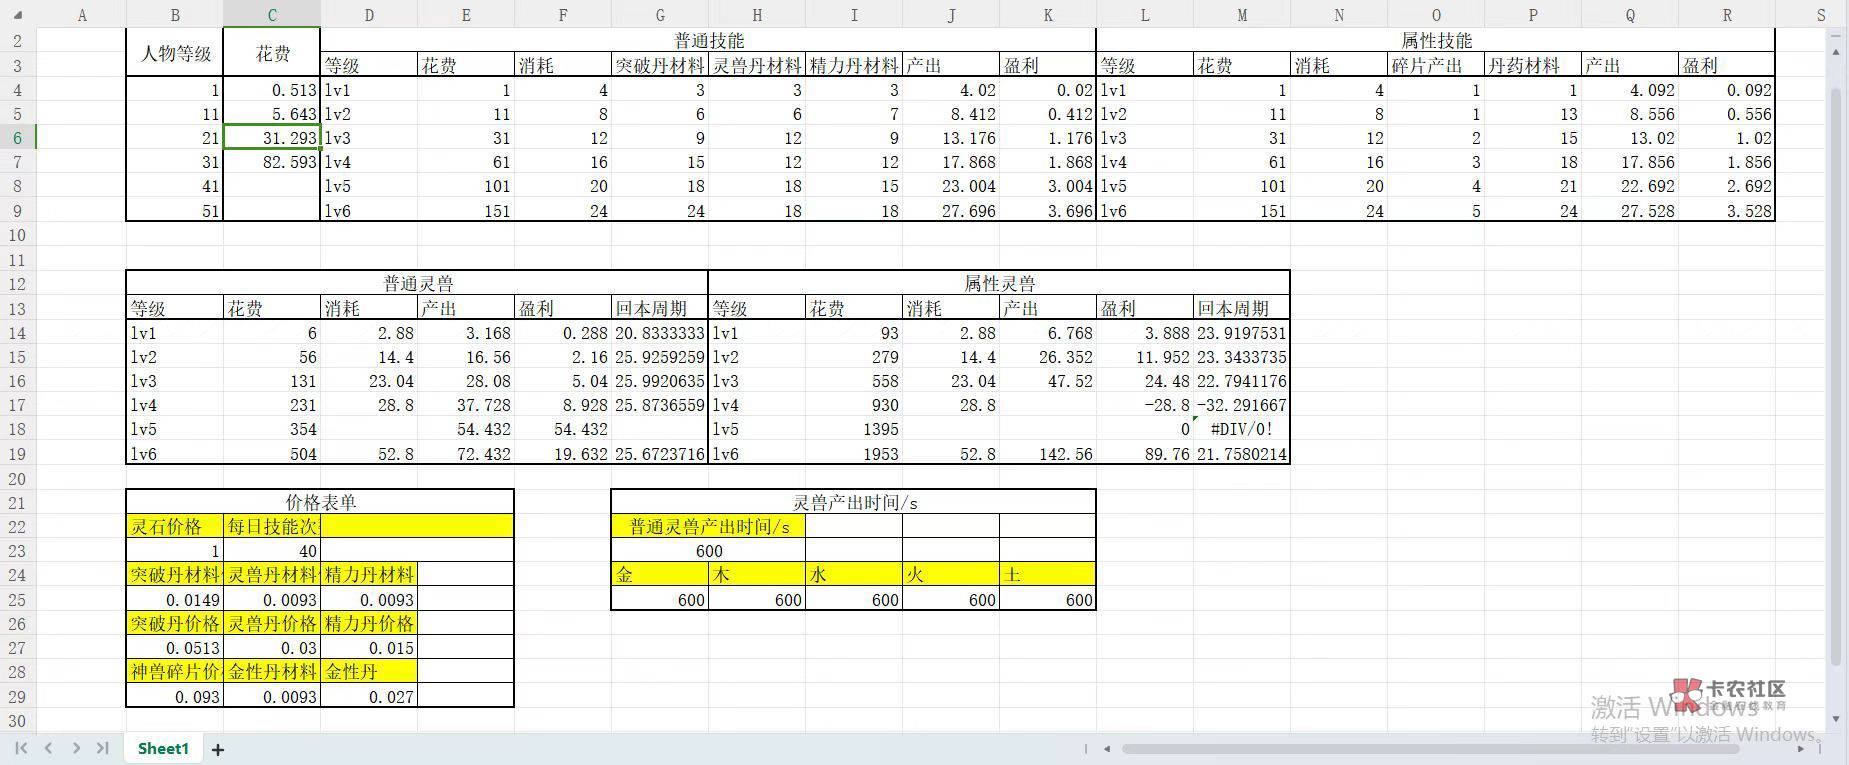The height and width of the screenshot is (765, 1849).
Task: Select the 属性灵兽 merged header cell
Action: (x=999, y=284)
